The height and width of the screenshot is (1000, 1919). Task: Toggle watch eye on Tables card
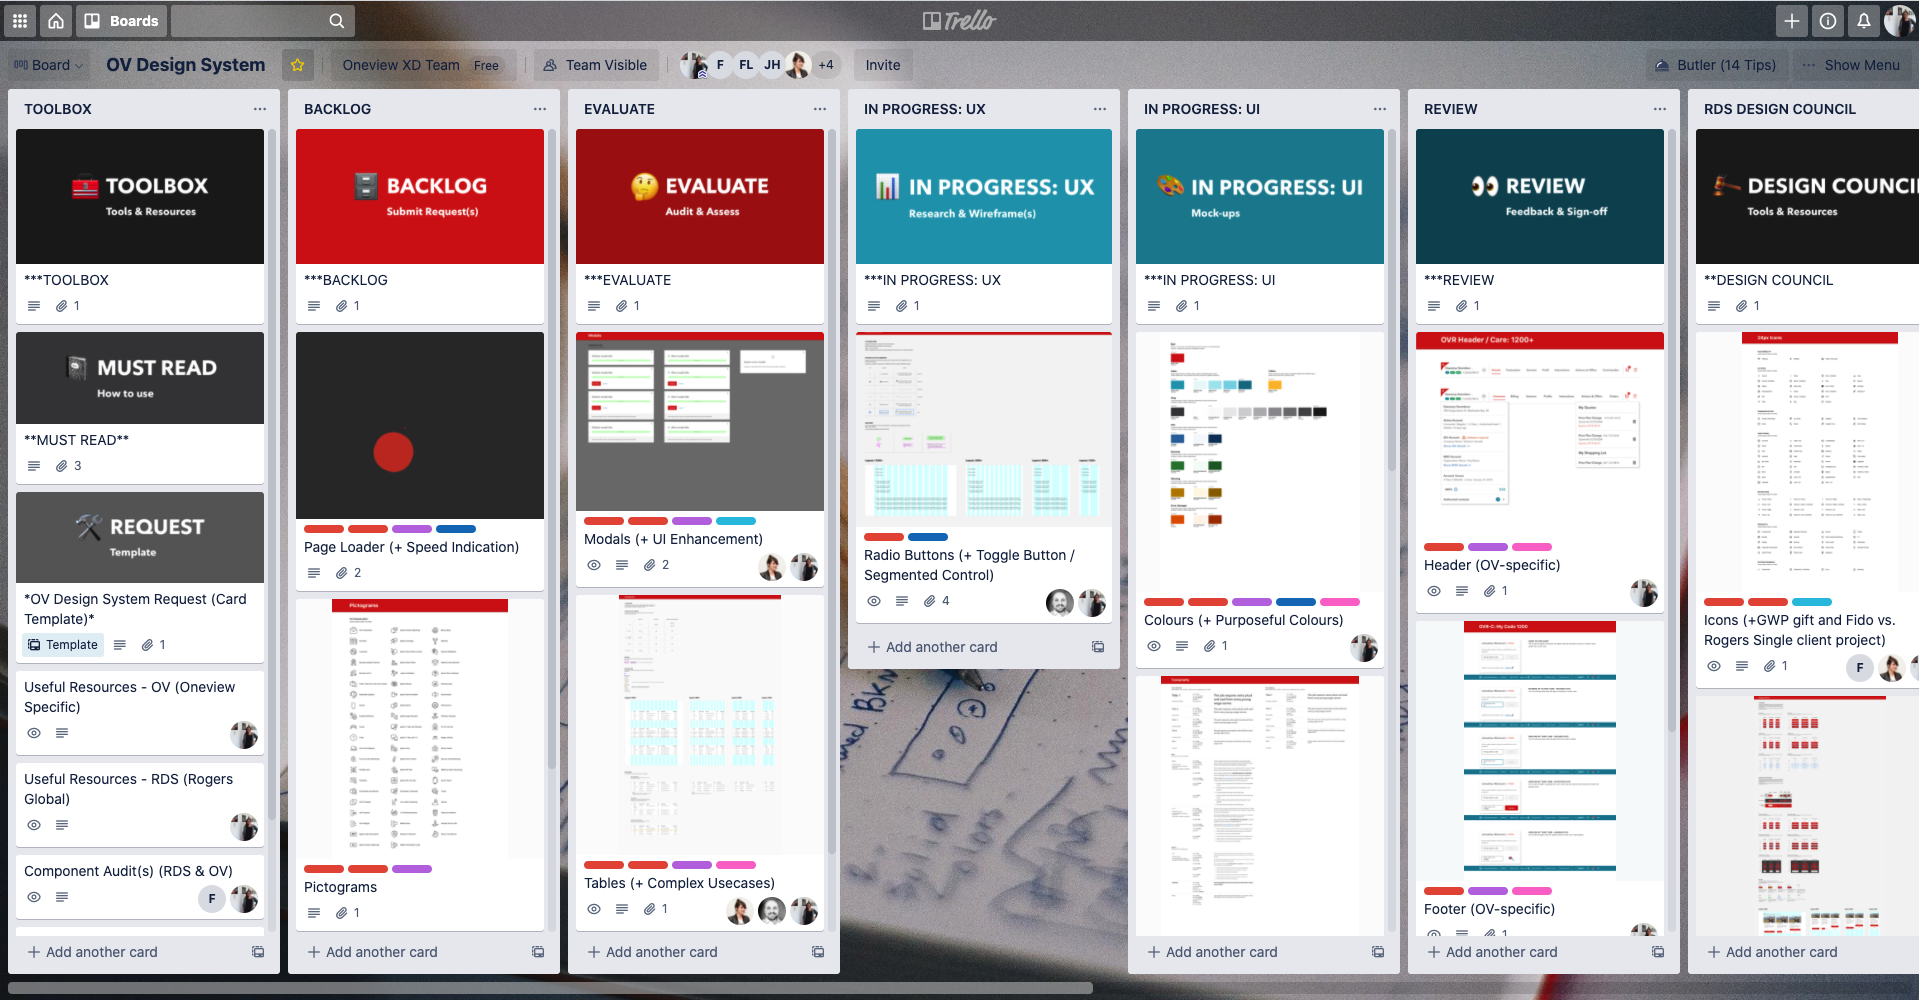coord(594,909)
